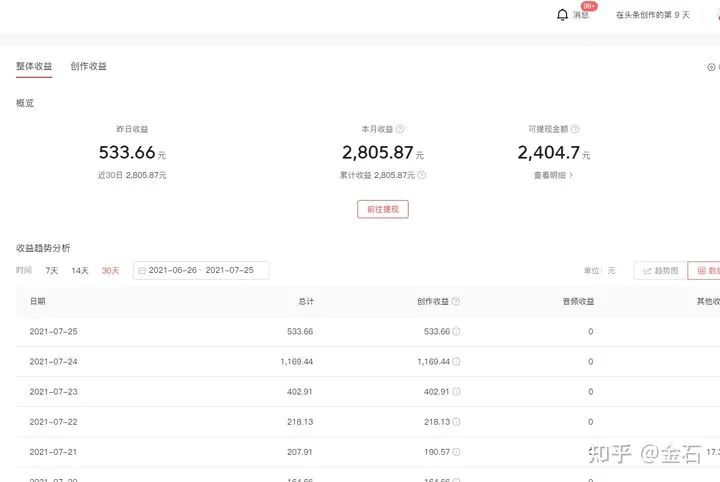Click the help icon next to 可提现金额
The image size is (720, 482).
[575, 129]
